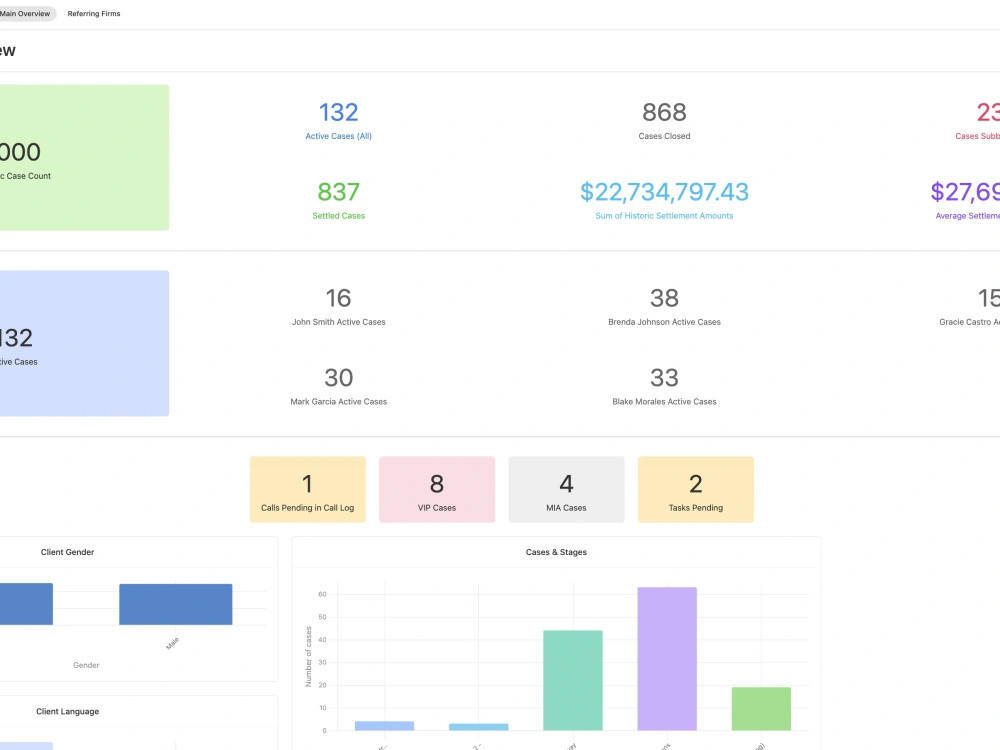
Task: Select the Brenda Johnson Active Cases metric
Action: (x=664, y=306)
